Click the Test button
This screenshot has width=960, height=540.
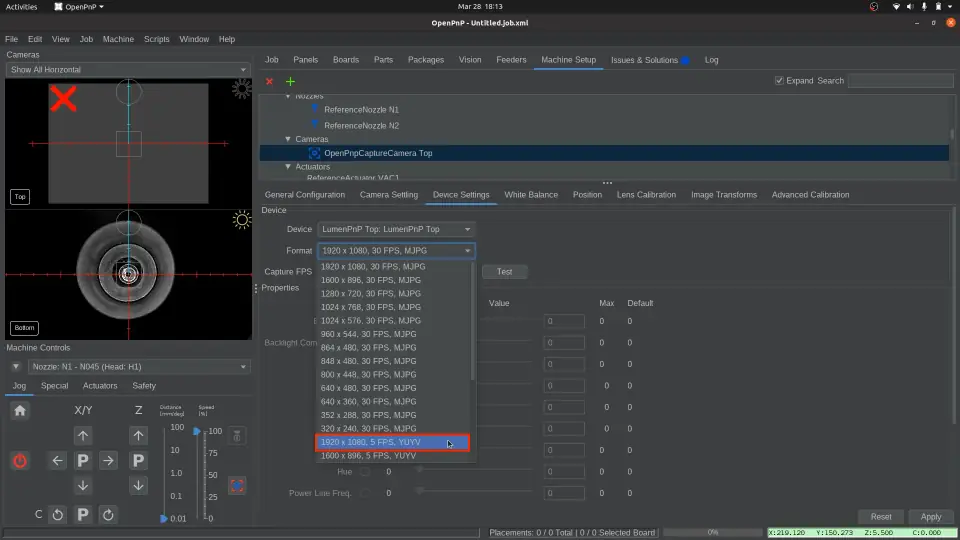click(504, 272)
